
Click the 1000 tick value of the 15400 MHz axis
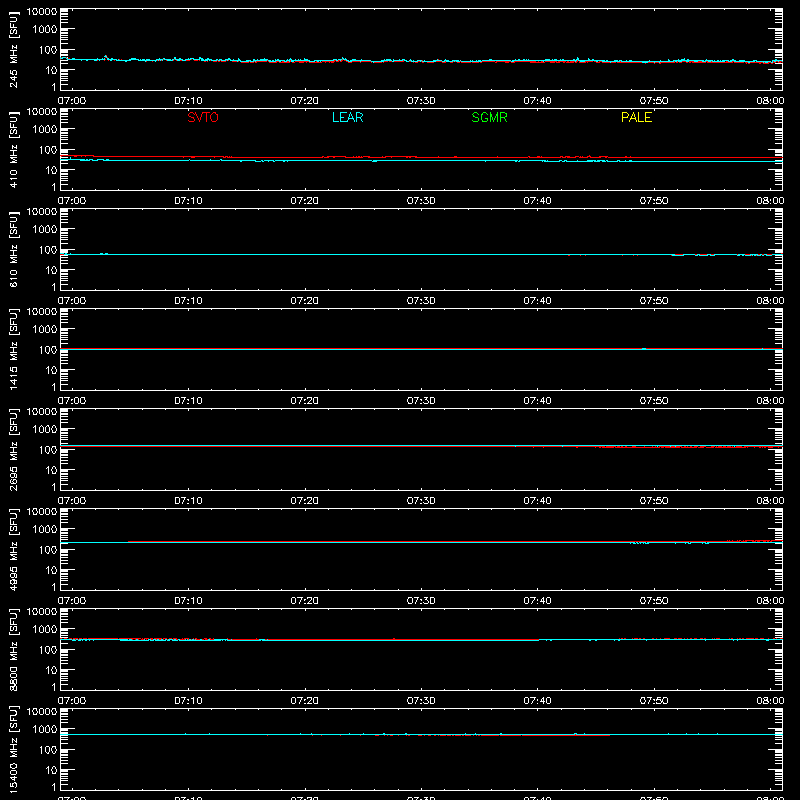click(x=45, y=730)
